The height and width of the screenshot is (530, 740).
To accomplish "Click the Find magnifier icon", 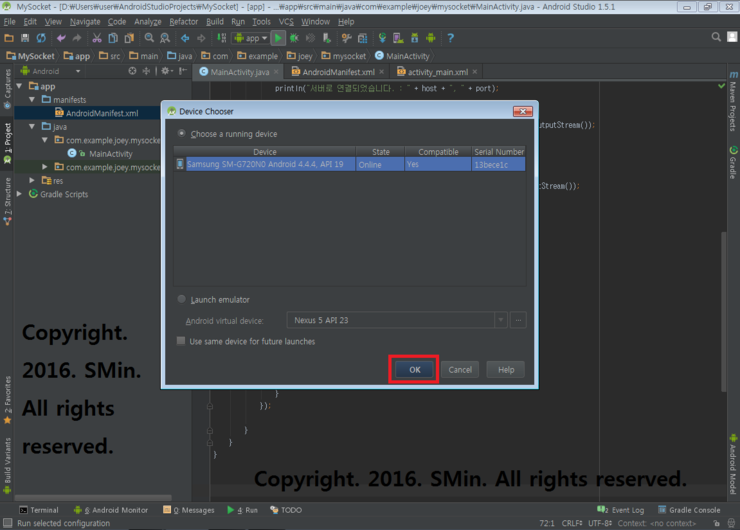I will pyautogui.click(x=149, y=38).
